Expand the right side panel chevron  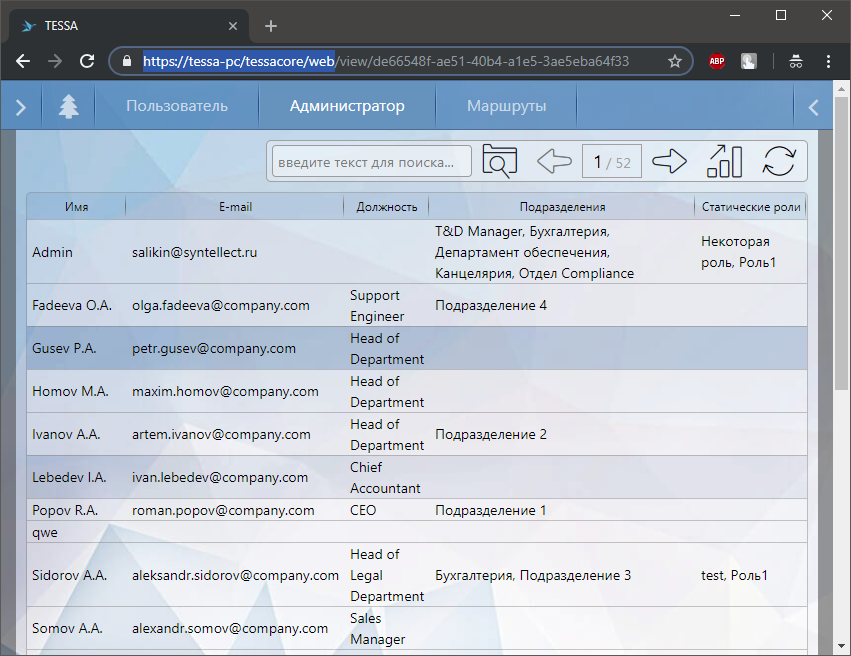click(x=813, y=107)
